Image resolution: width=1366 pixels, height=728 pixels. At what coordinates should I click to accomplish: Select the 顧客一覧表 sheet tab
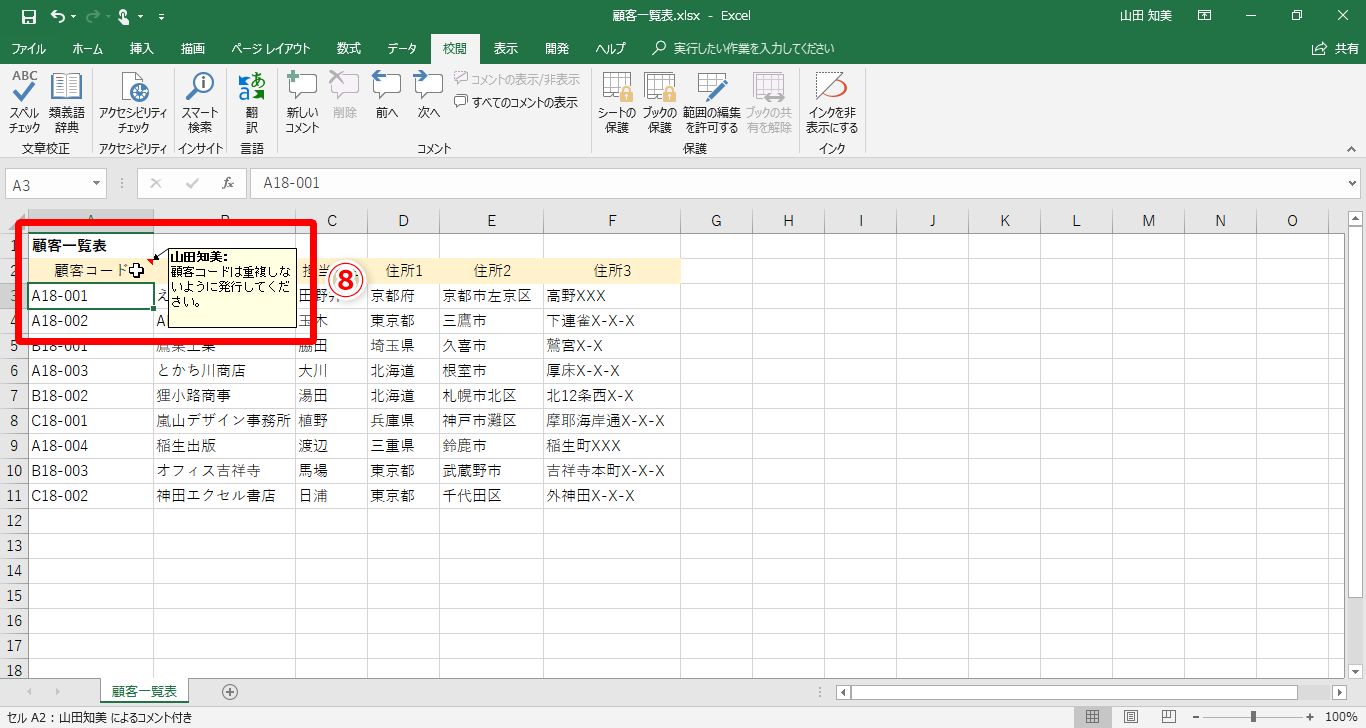[144, 691]
